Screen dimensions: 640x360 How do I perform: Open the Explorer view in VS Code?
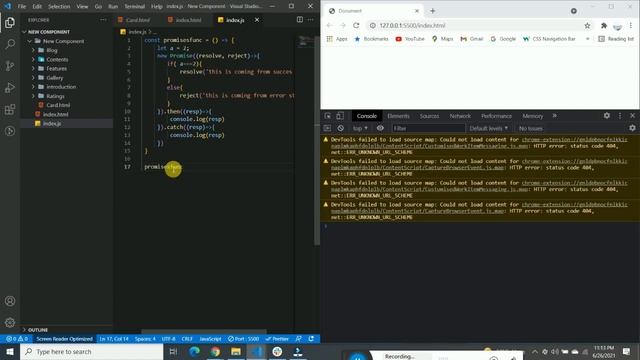(10, 22)
